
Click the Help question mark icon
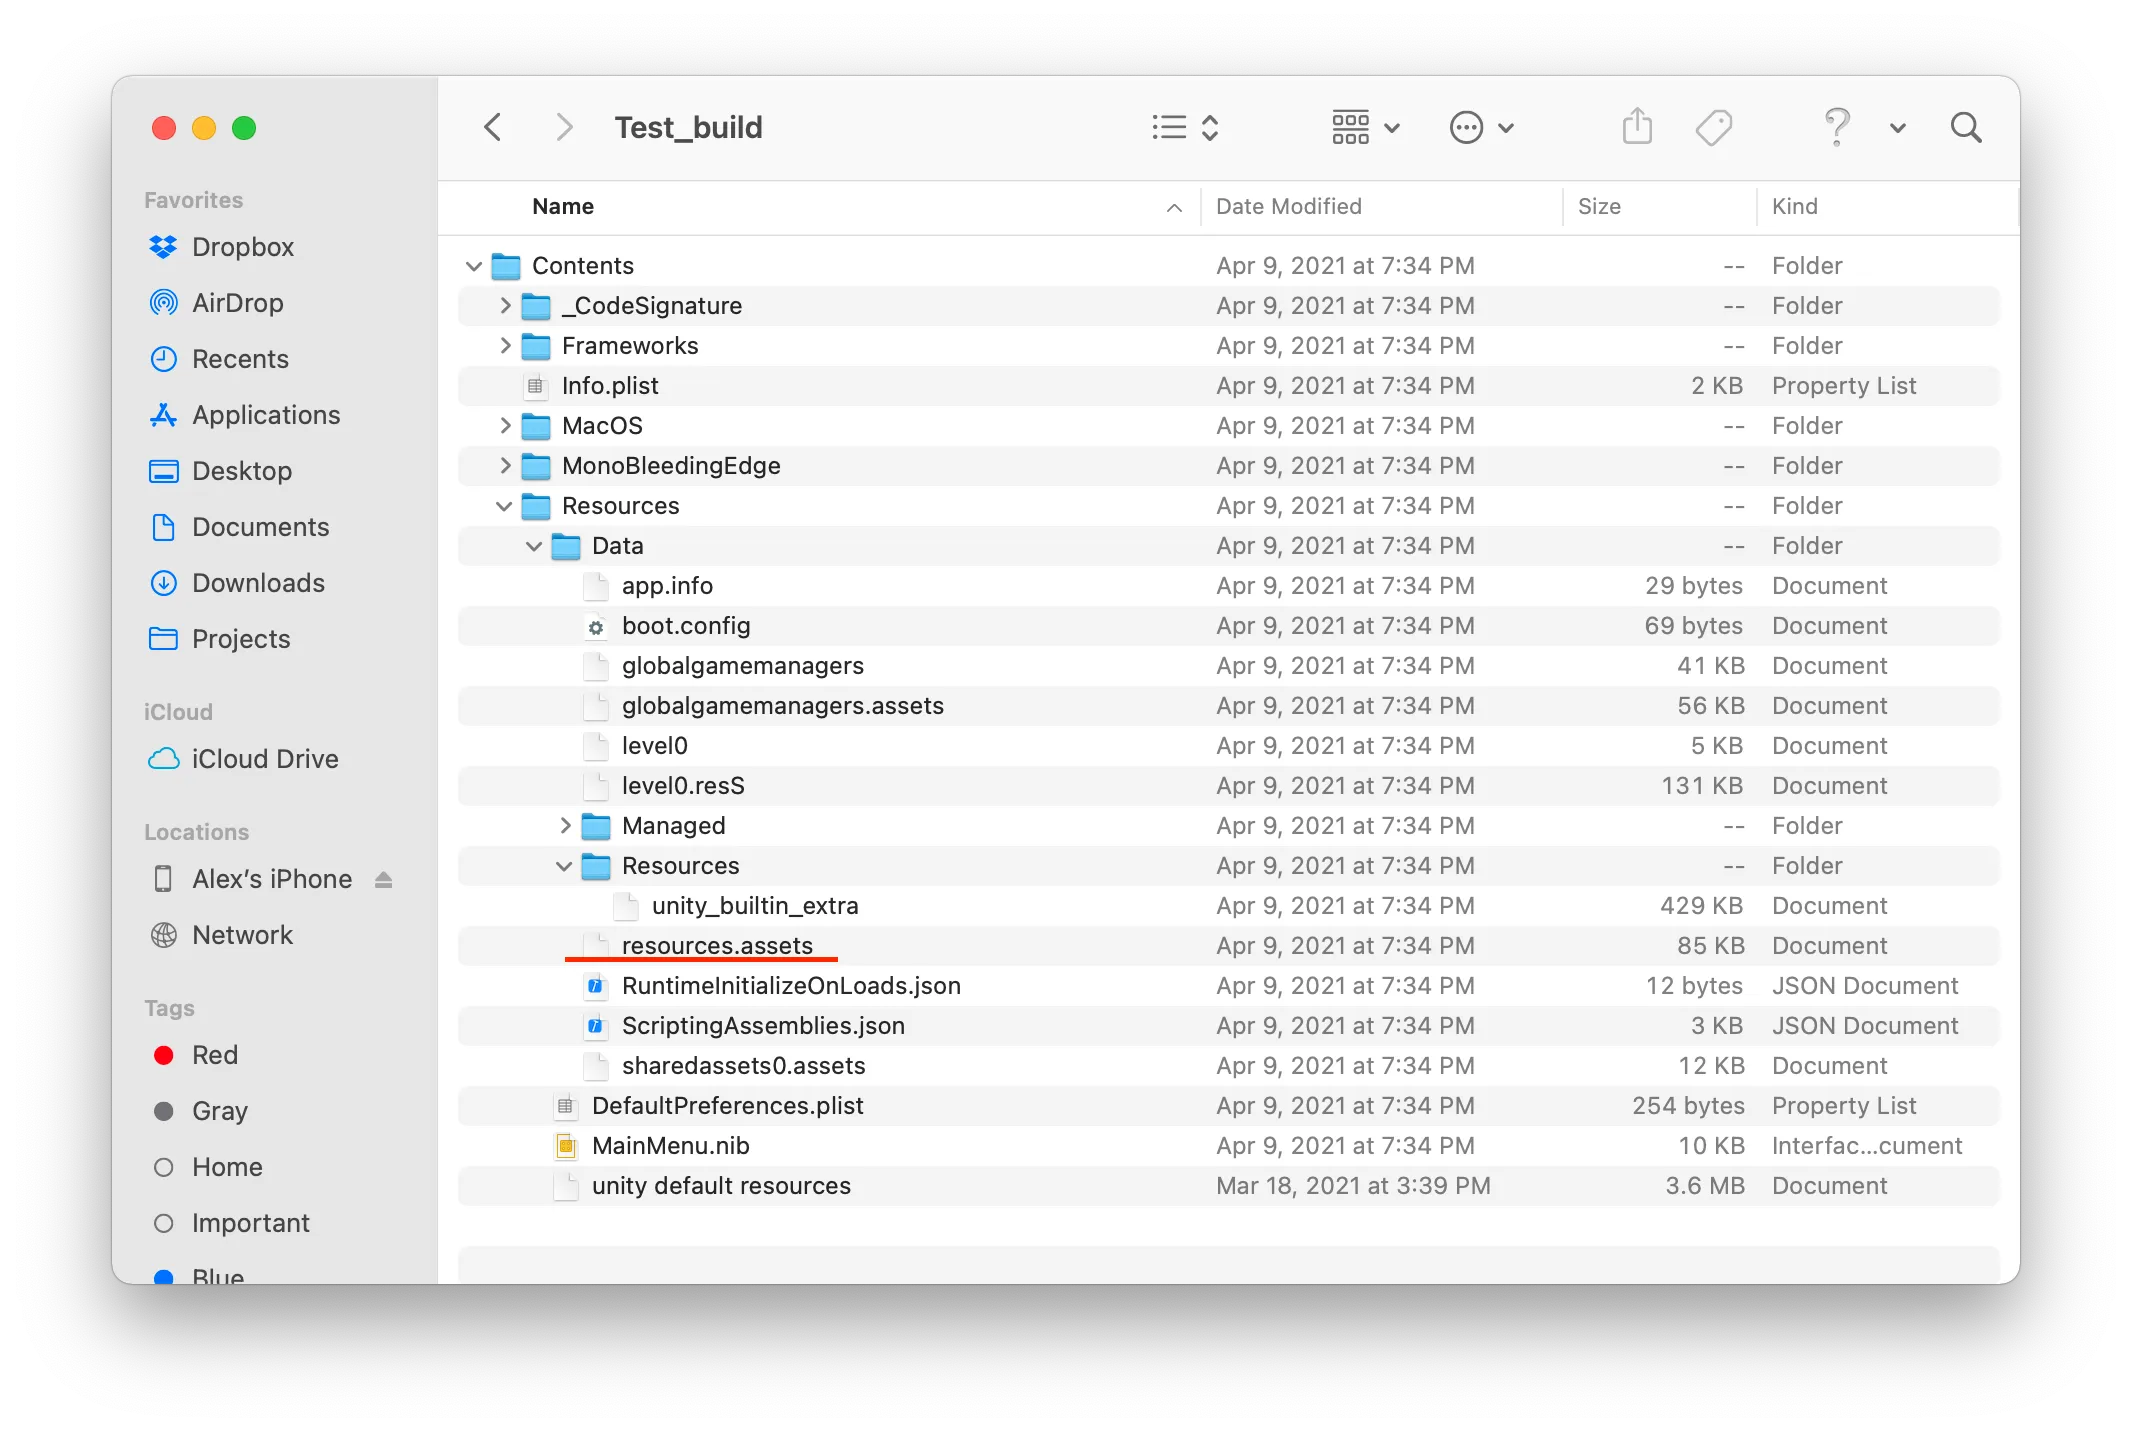tap(1836, 126)
